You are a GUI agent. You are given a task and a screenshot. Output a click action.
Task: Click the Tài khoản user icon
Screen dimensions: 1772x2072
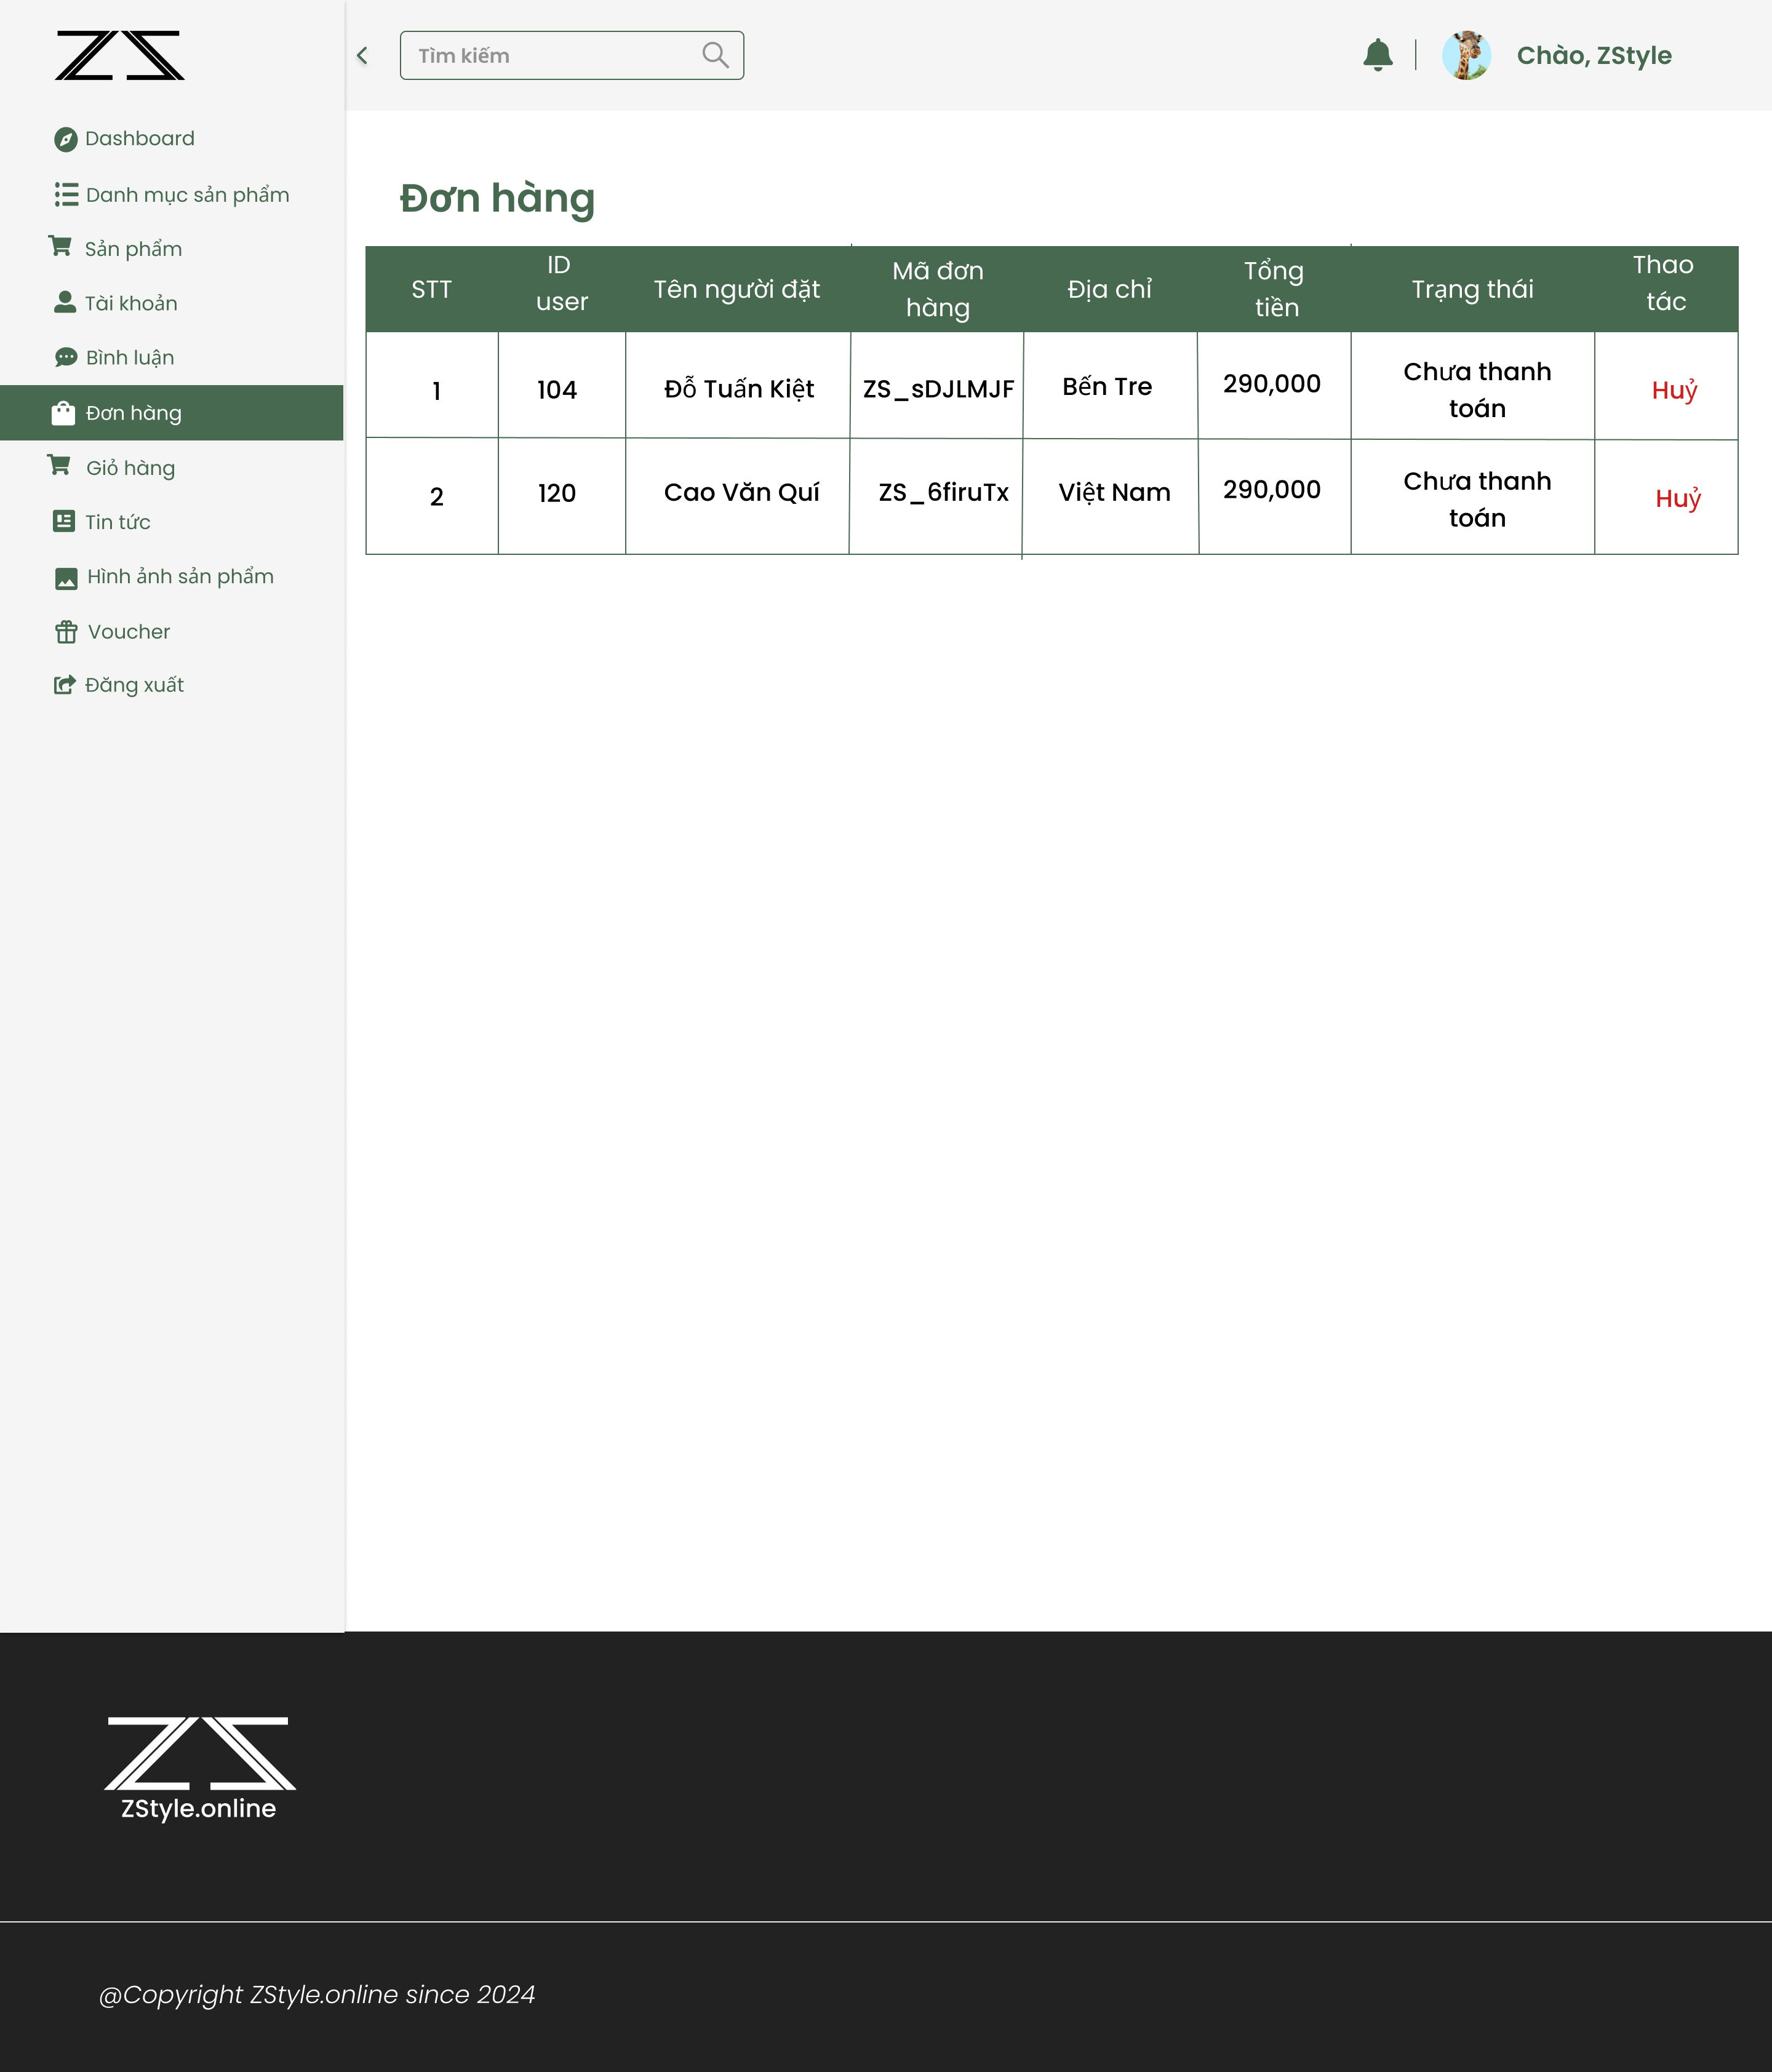point(65,302)
